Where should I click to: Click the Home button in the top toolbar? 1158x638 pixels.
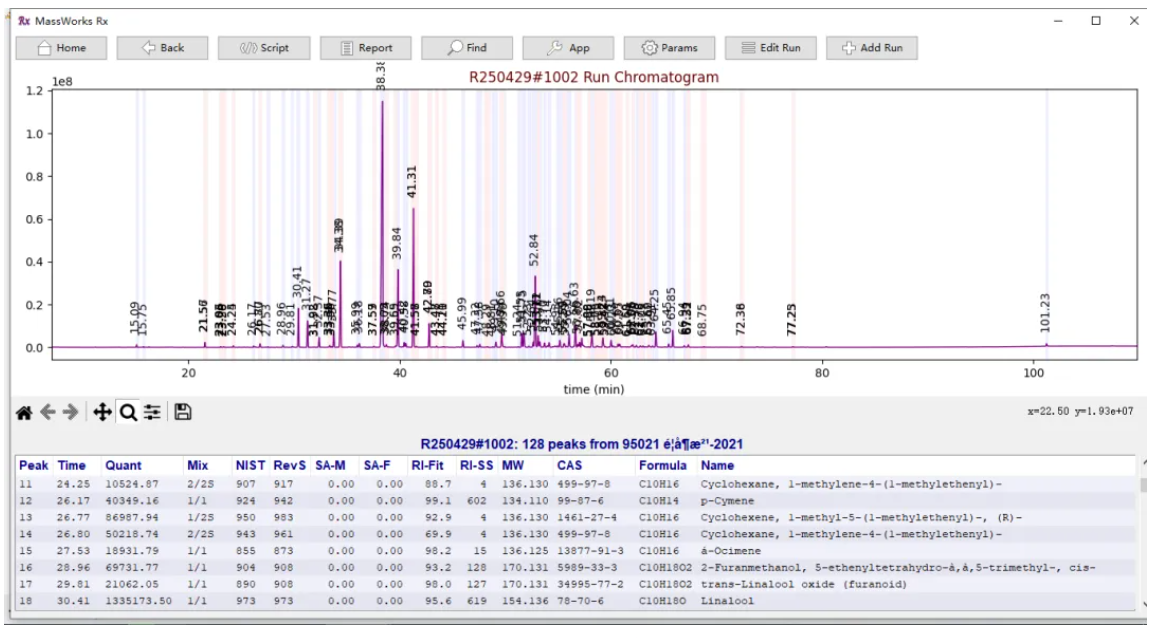coord(61,48)
